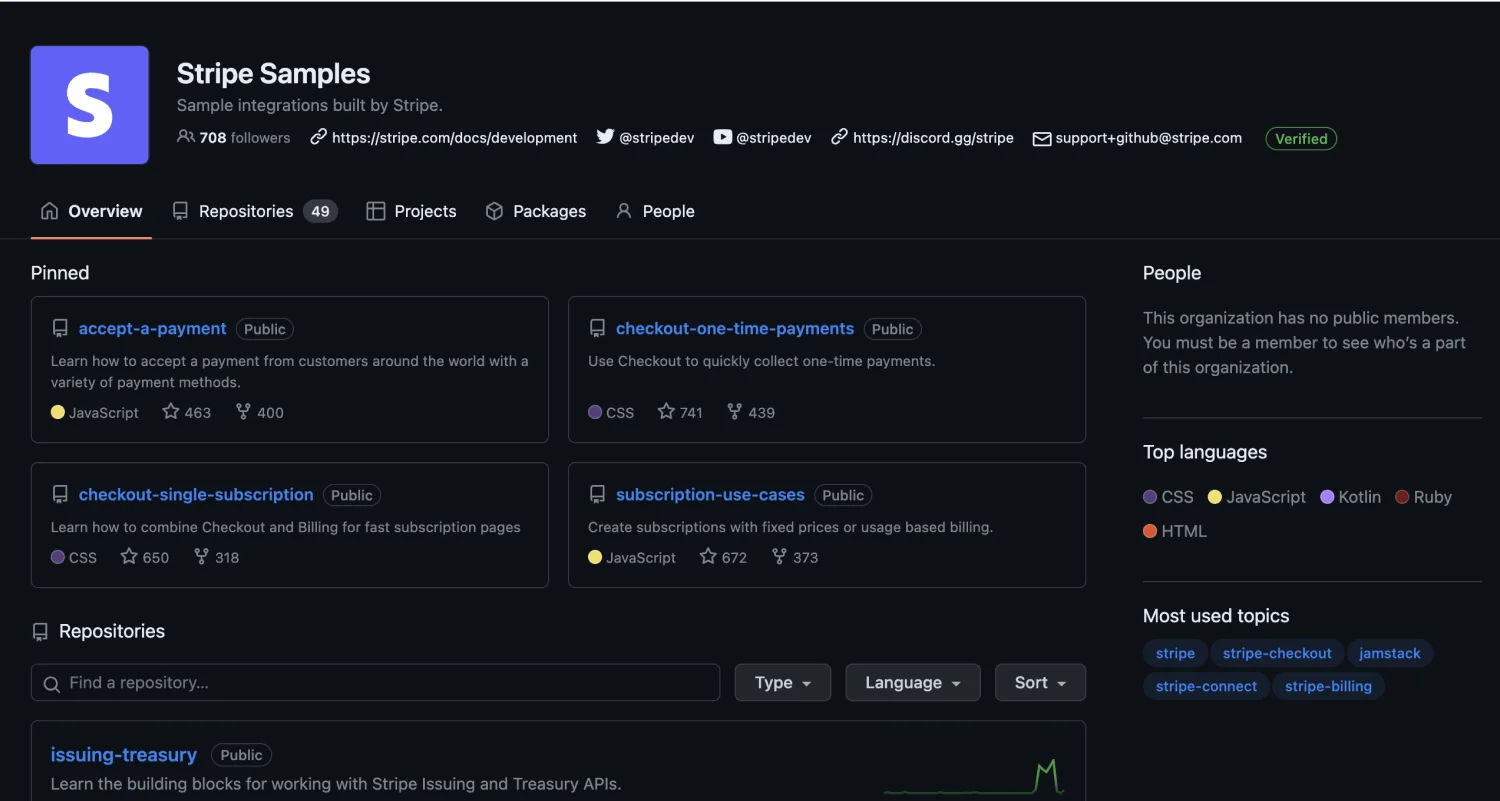
Task: Click the Projects table icon
Action: pyautogui.click(x=376, y=211)
